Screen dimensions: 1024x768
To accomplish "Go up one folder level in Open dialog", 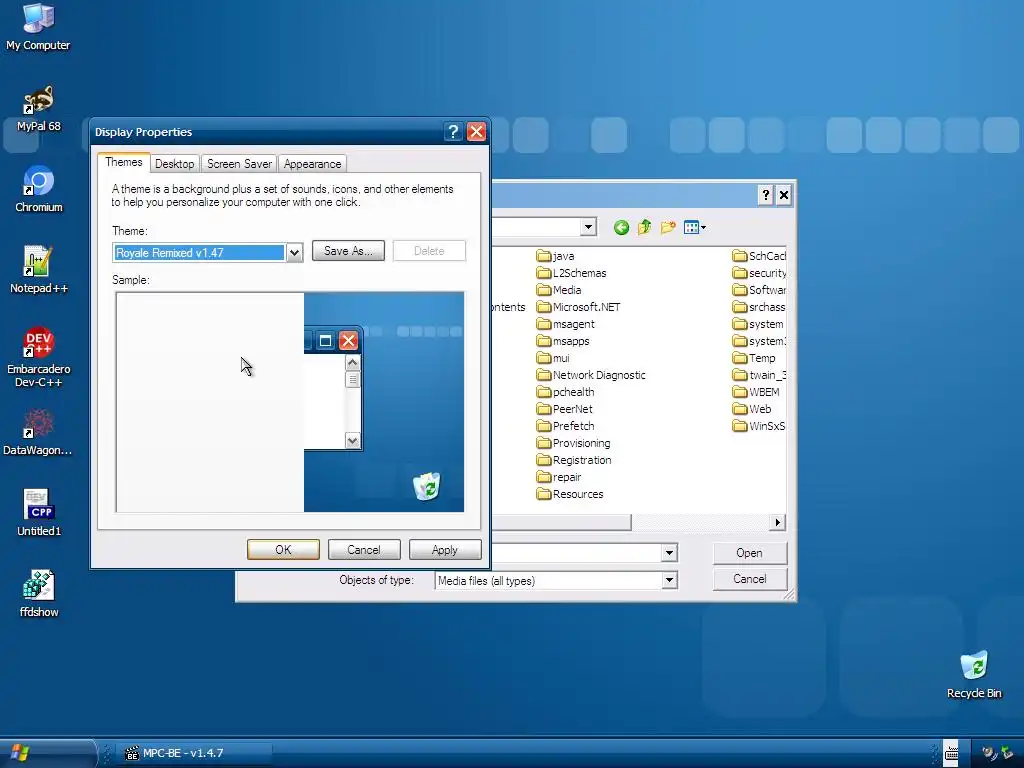I will point(645,227).
